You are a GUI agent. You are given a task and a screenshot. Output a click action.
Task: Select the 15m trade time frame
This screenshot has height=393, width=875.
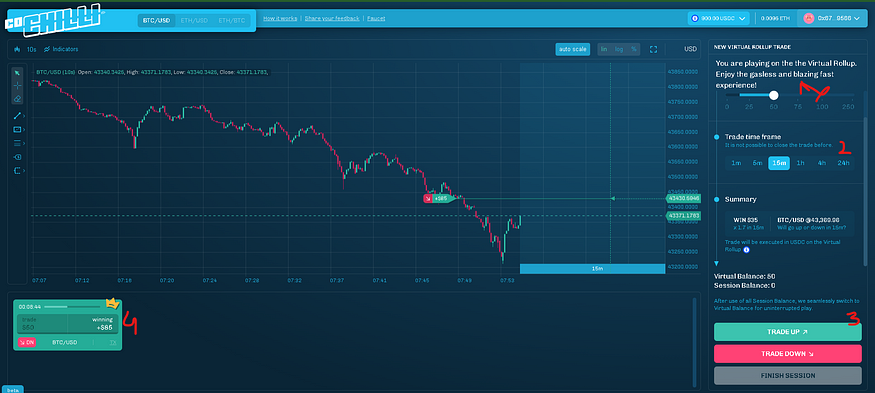pos(778,163)
